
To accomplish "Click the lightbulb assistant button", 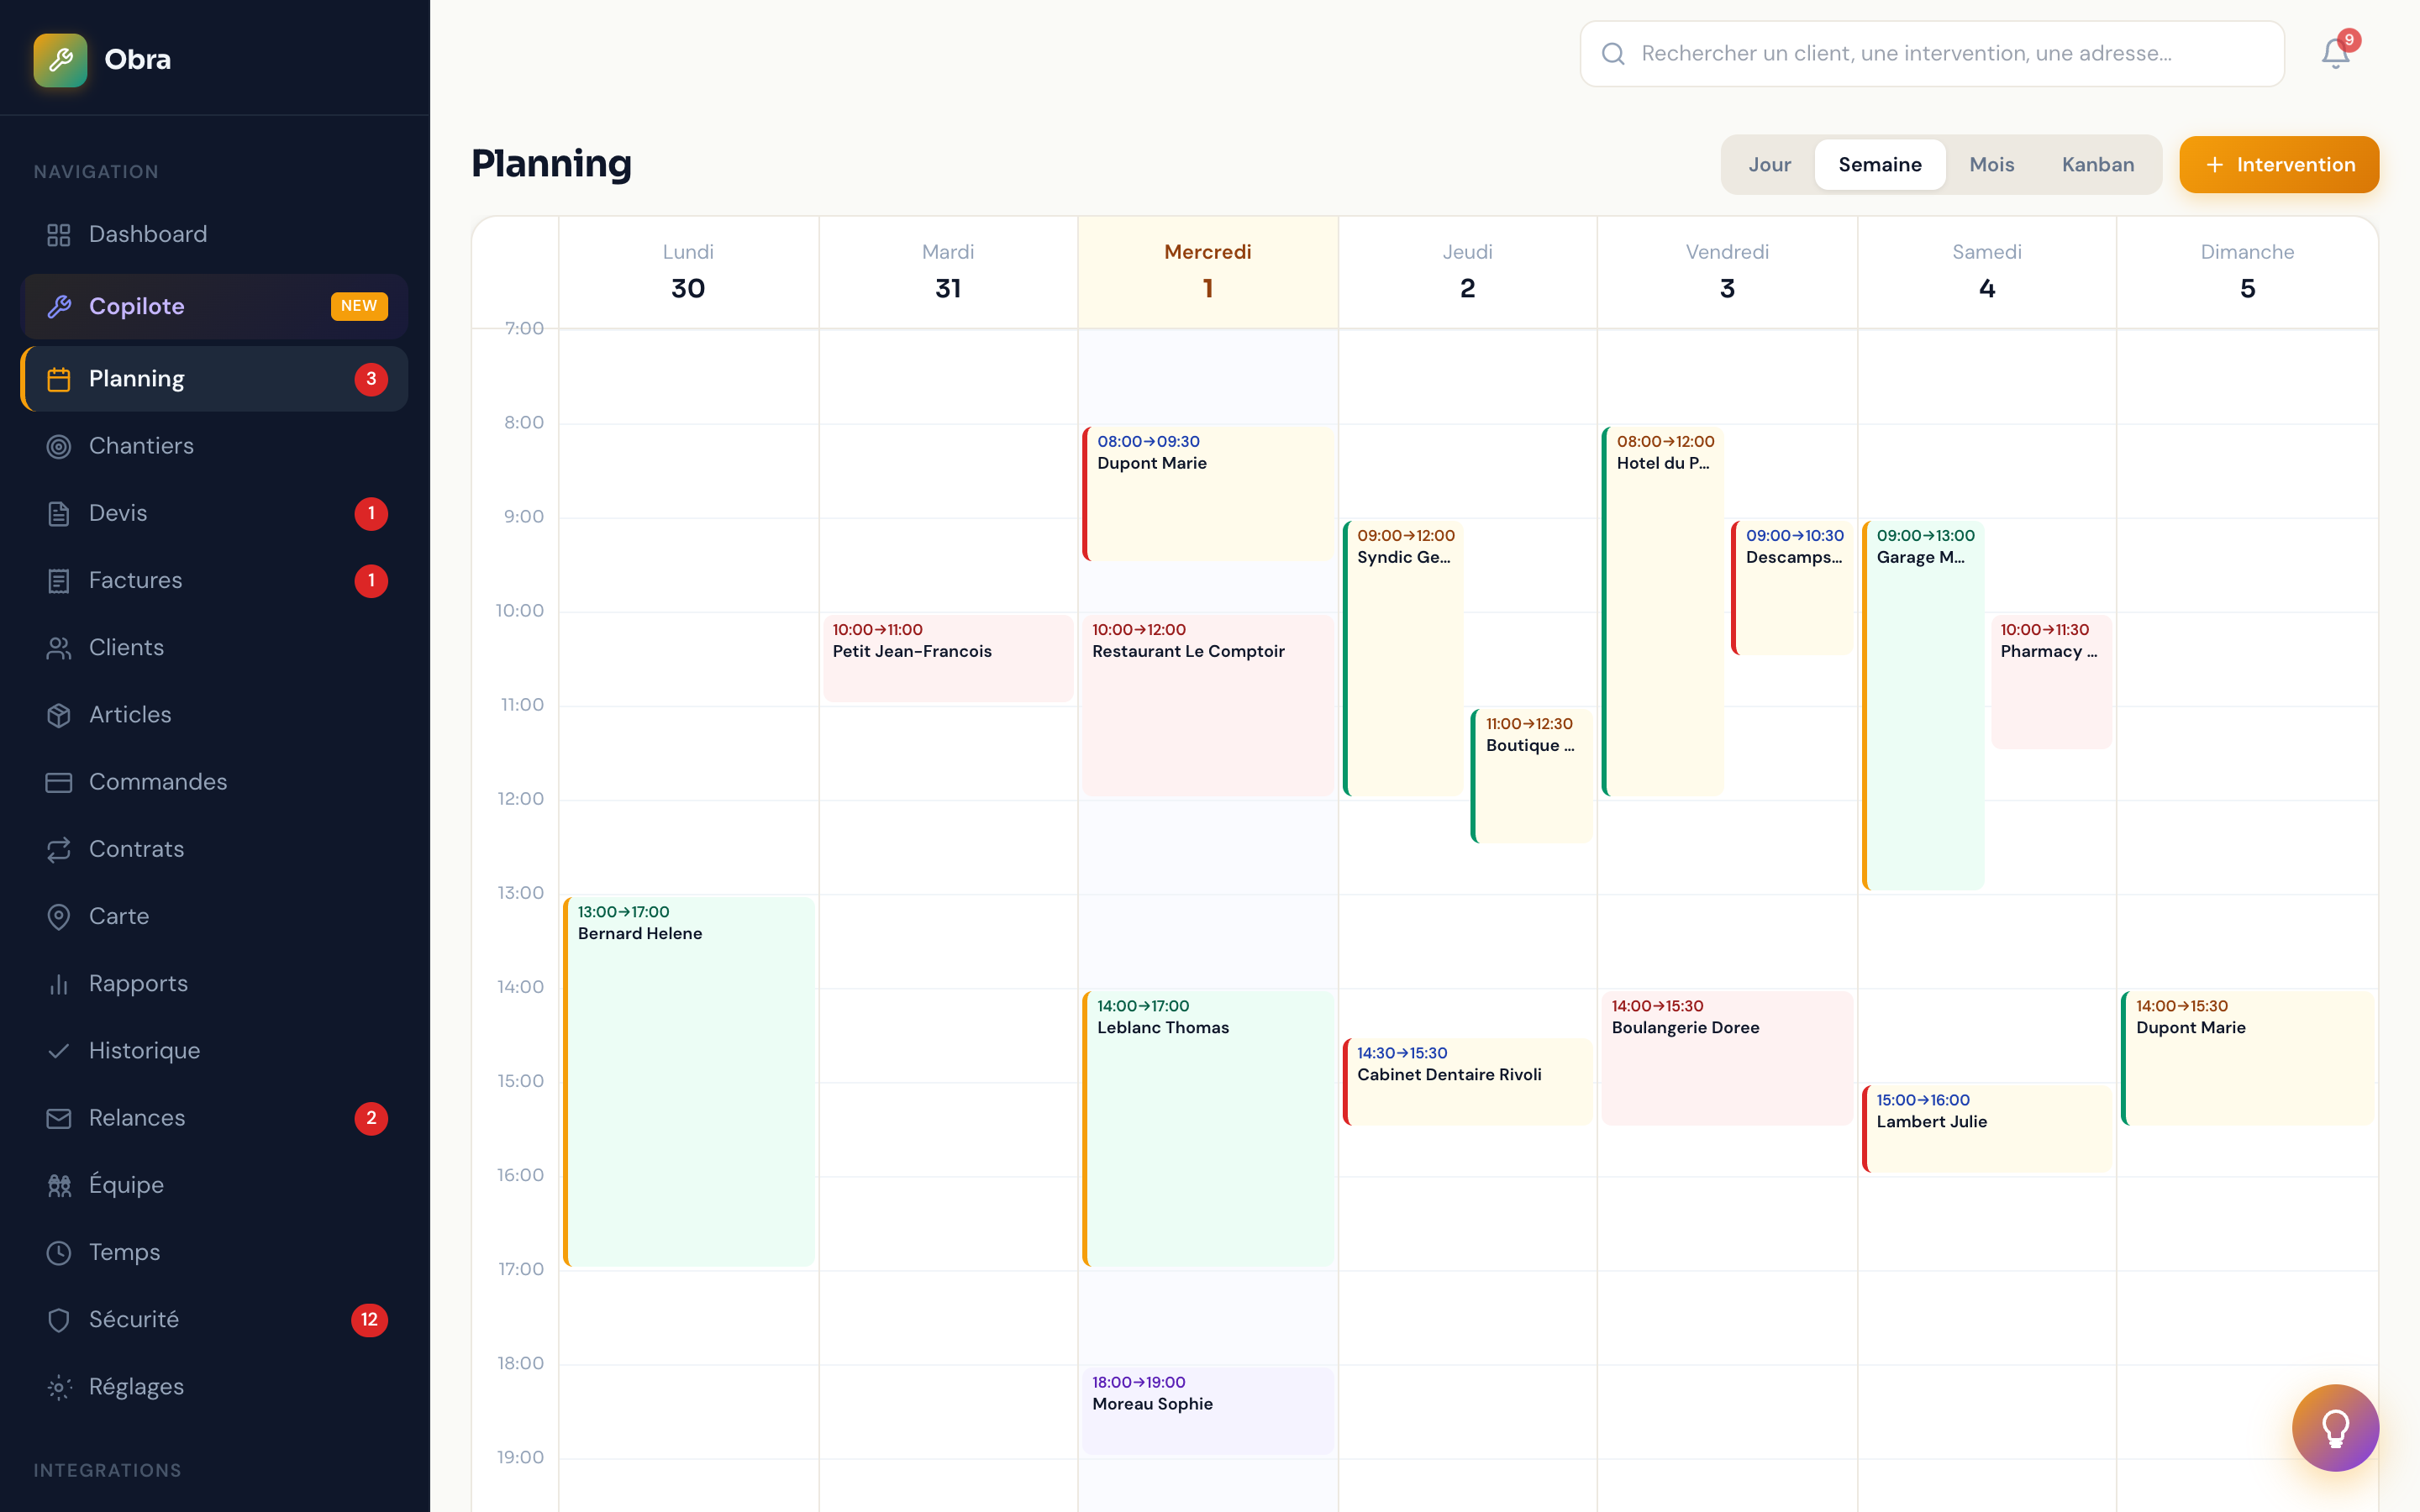I will 2336,1428.
